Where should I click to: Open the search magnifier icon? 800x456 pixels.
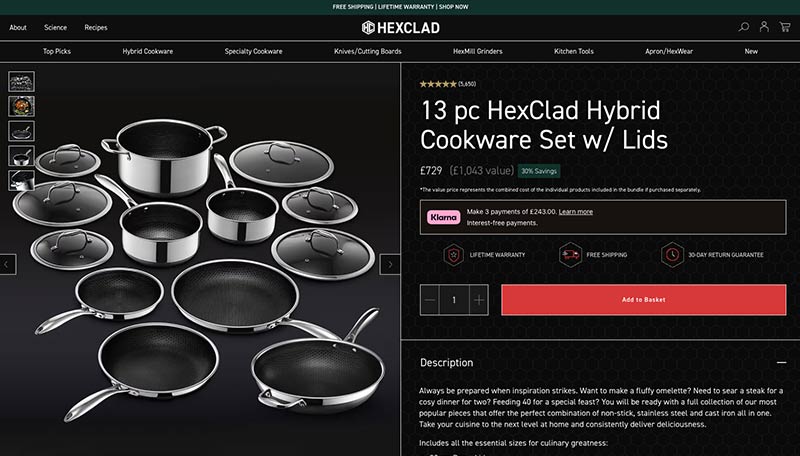(x=744, y=27)
